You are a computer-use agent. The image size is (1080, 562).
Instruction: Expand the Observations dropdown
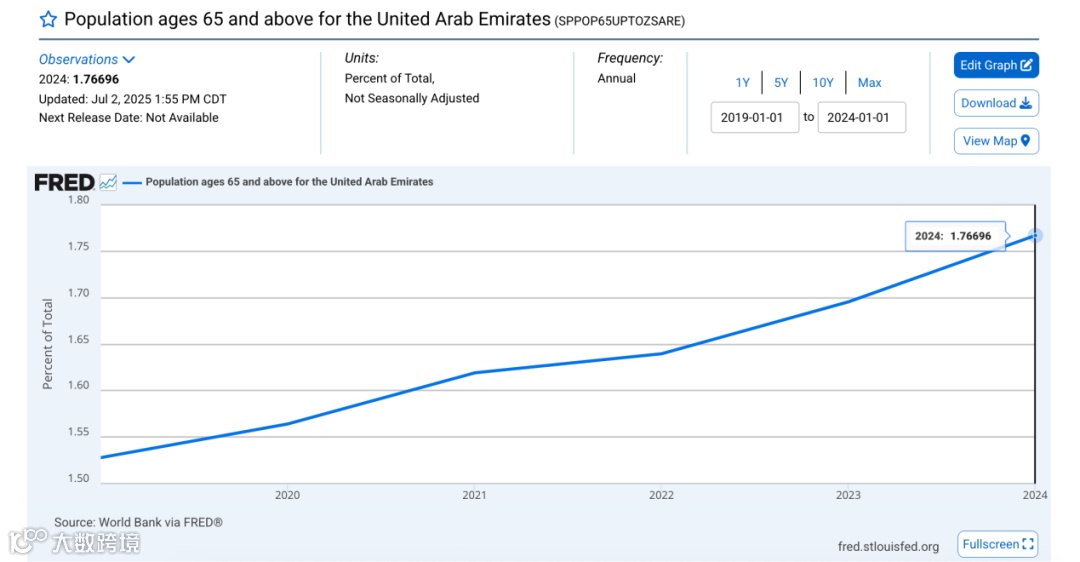tap(87, 60)
